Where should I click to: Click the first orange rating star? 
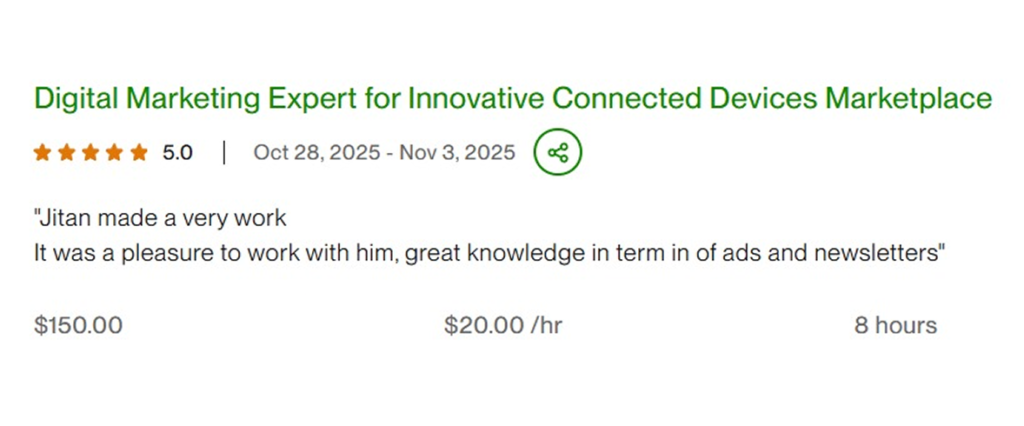tap(42, 153)
